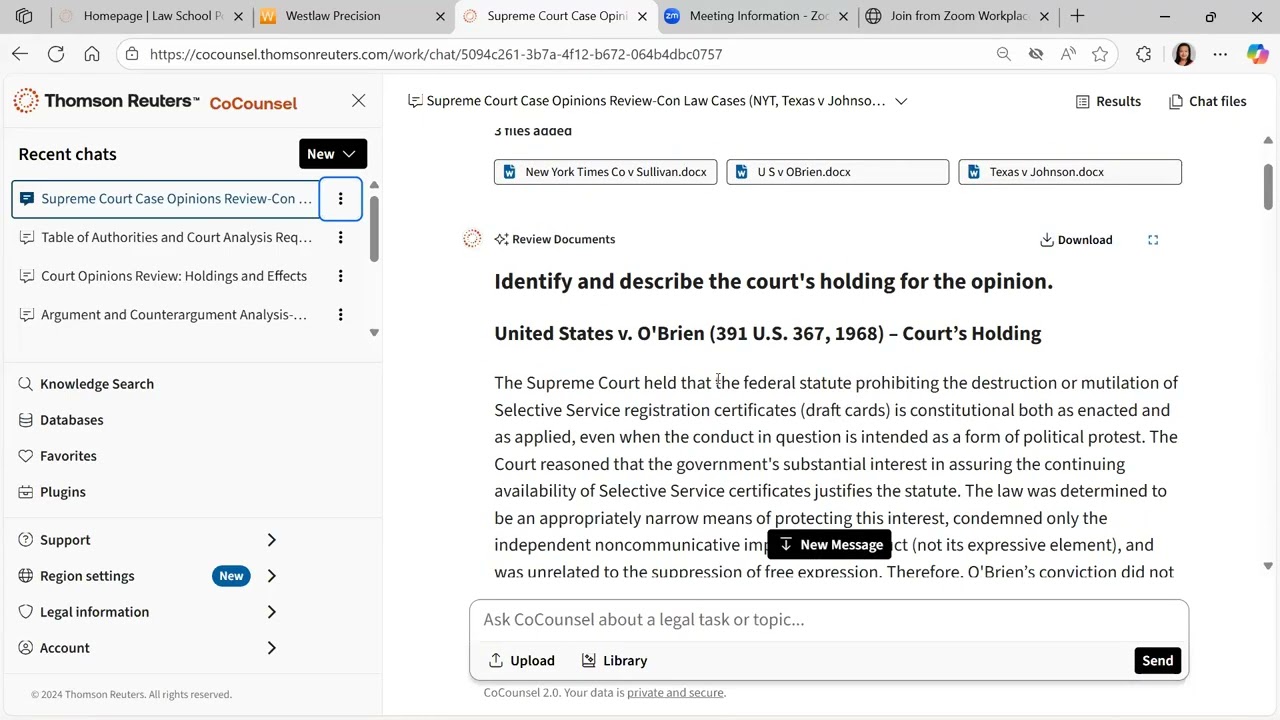Click the Ask CoCounsel input field
Screen dimensions: 1280x720
click(828, 620)
